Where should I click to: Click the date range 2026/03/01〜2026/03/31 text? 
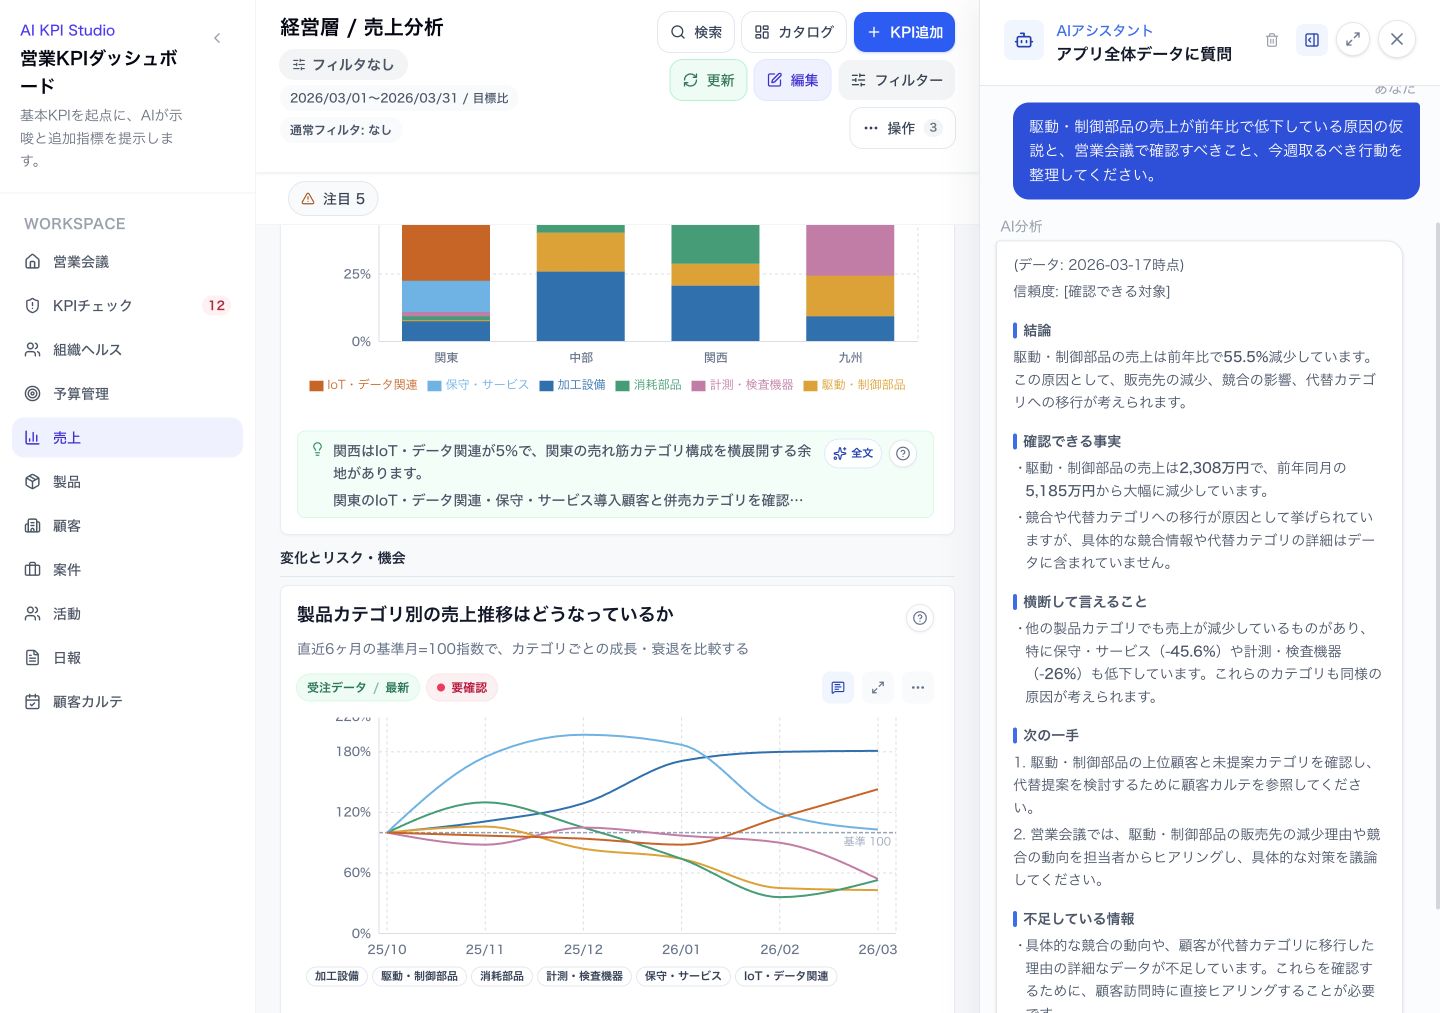(x=373, y=98)
